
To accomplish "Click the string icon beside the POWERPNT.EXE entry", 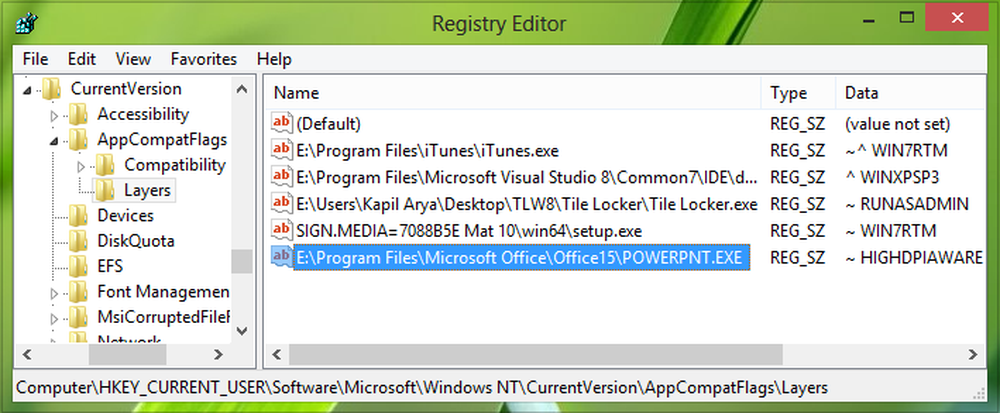I will coord(281,257).
